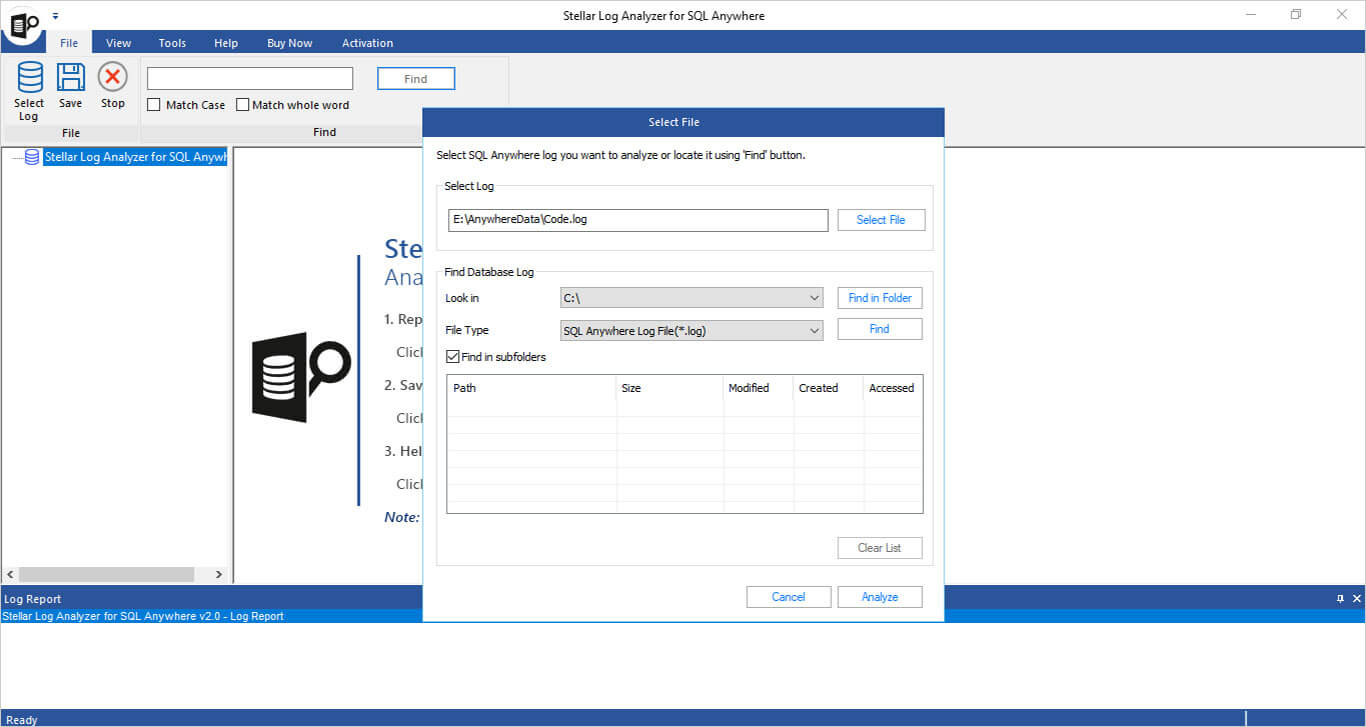
Task: Click the log path field E:\AnywhereData\Code.log
Action: point(638,220)
